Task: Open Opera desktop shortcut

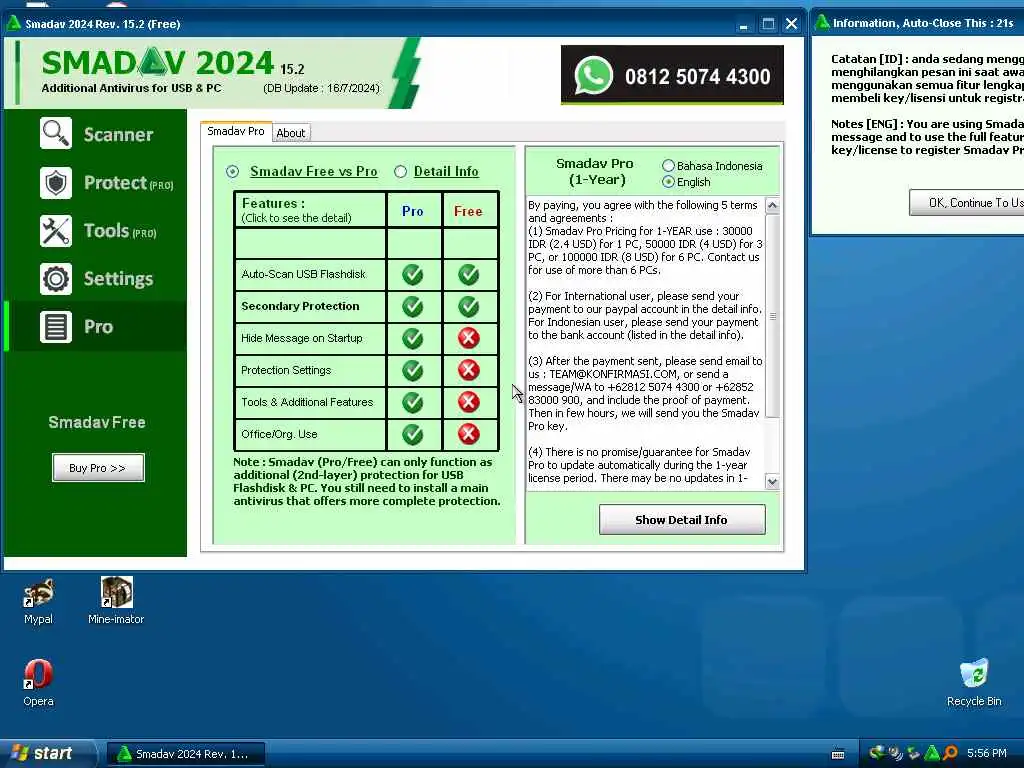Action: coord(39,683)
